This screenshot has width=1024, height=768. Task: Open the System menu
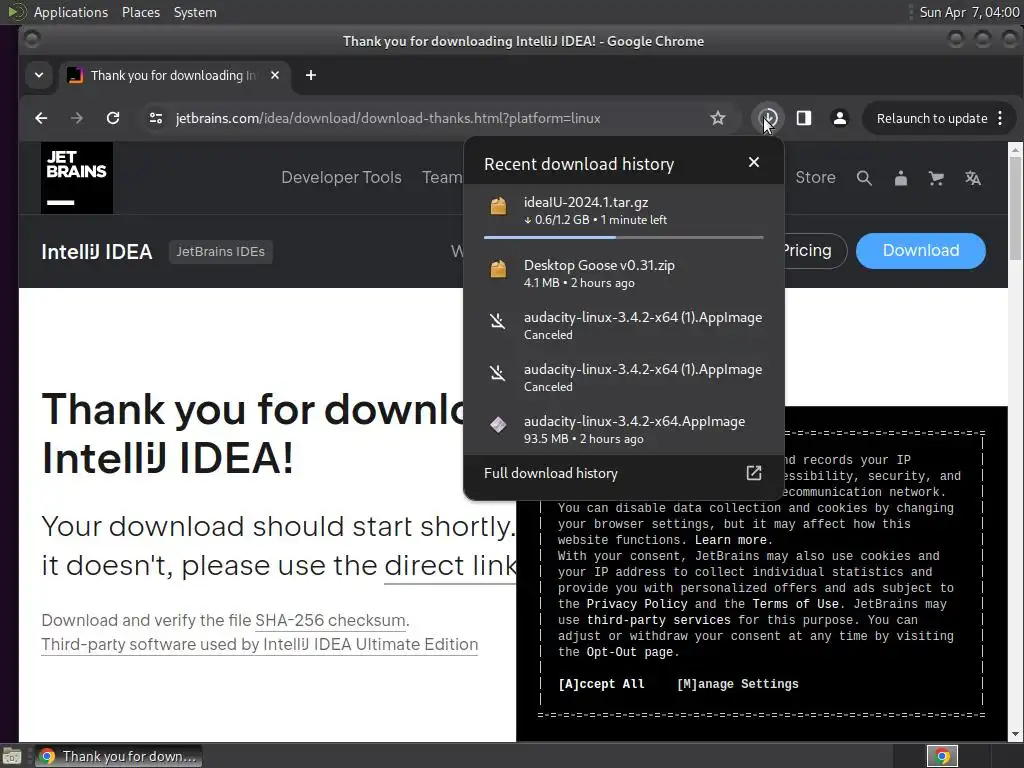tap(195, 12)
